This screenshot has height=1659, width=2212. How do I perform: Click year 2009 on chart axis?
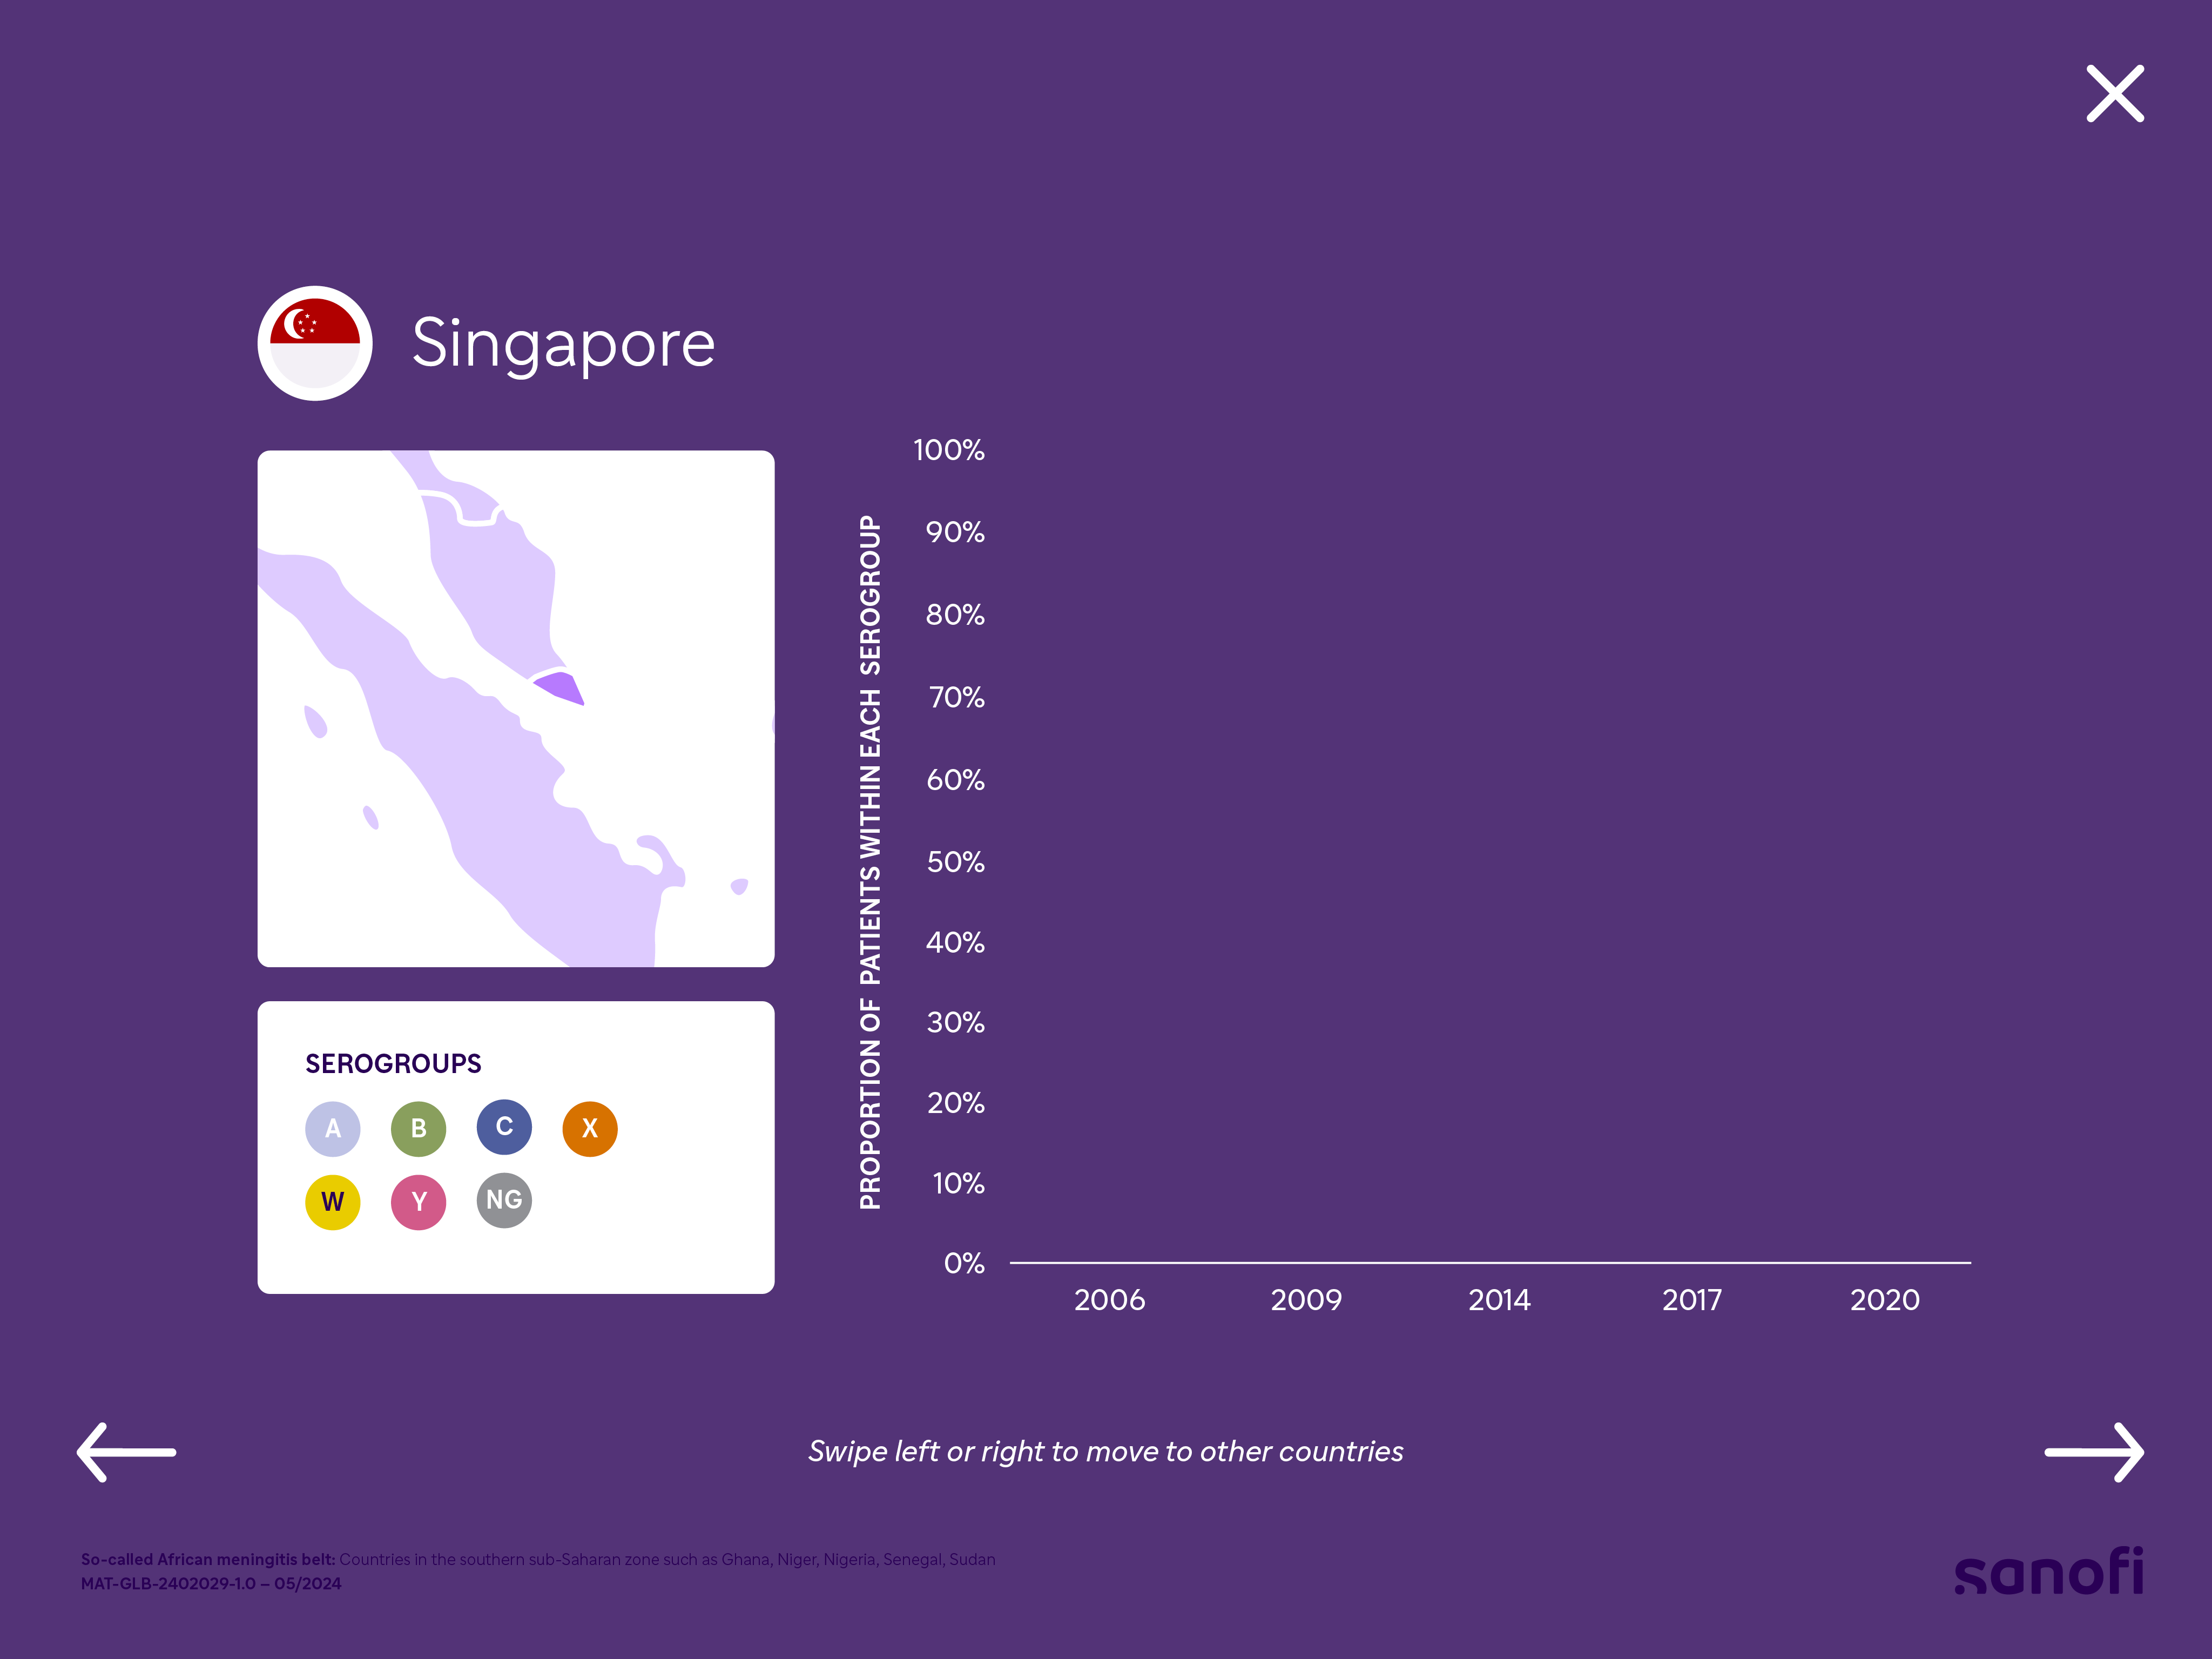point(1306,1299)
